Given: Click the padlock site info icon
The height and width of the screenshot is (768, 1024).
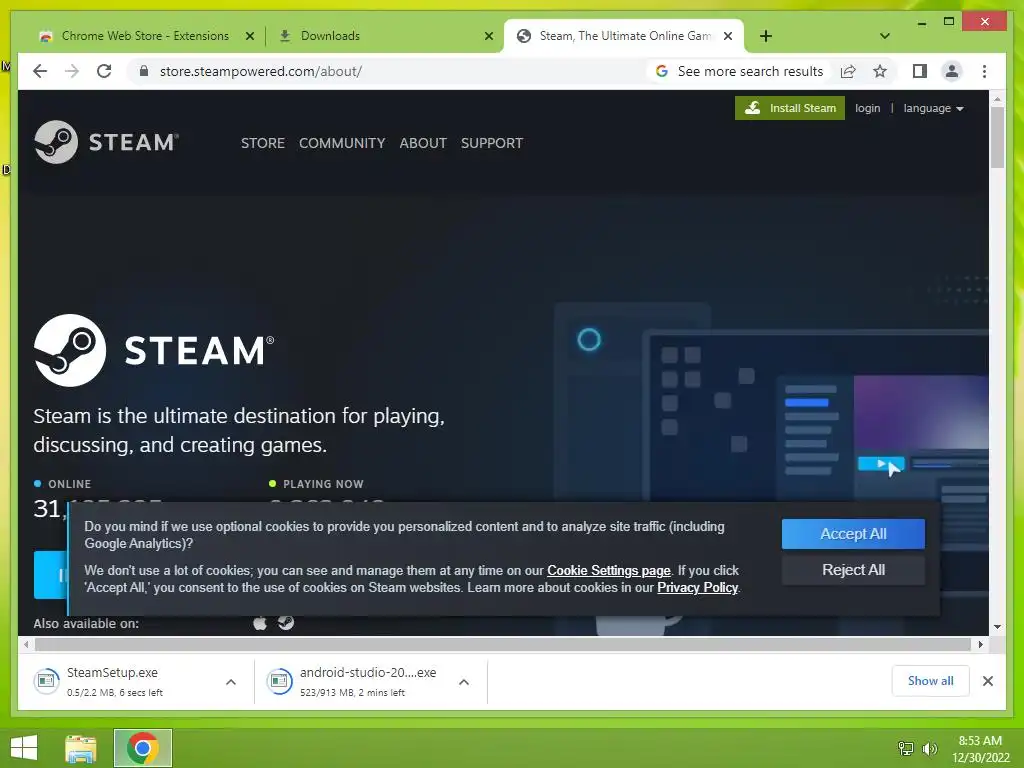Looking at the screenshot, I should click(144, 71).
